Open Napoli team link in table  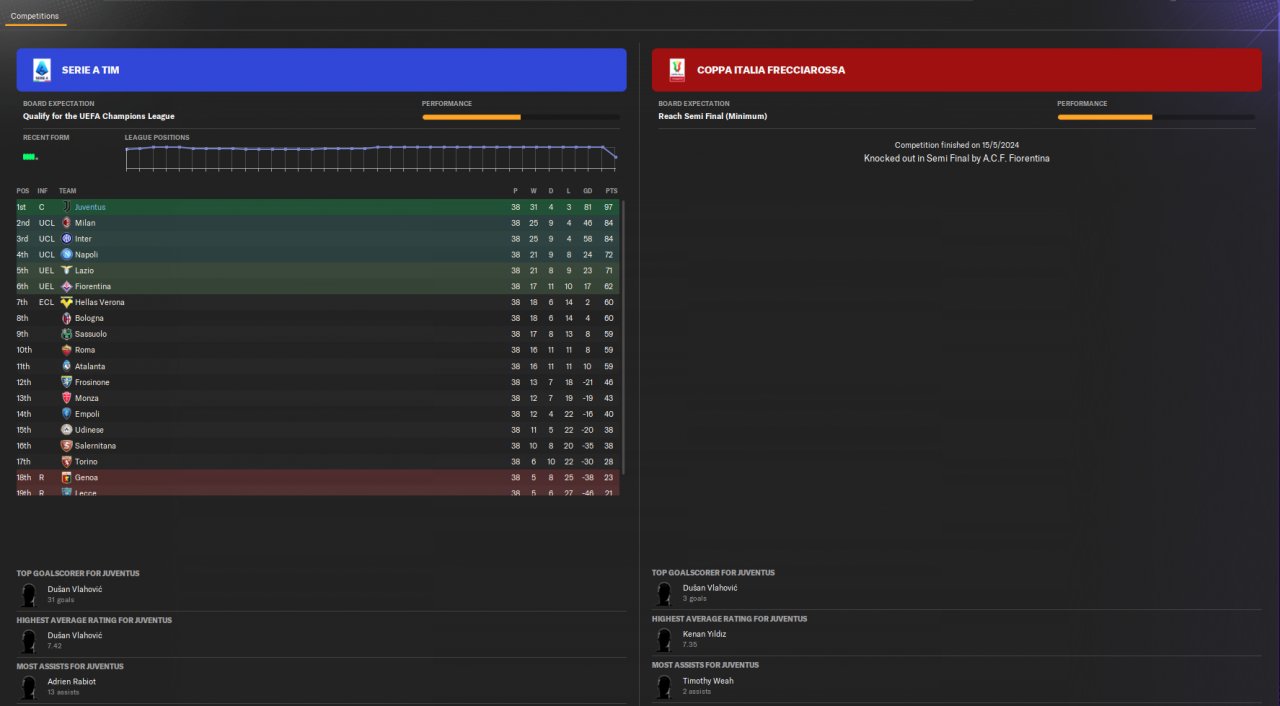pyautogui.click(x=86, y=255)
